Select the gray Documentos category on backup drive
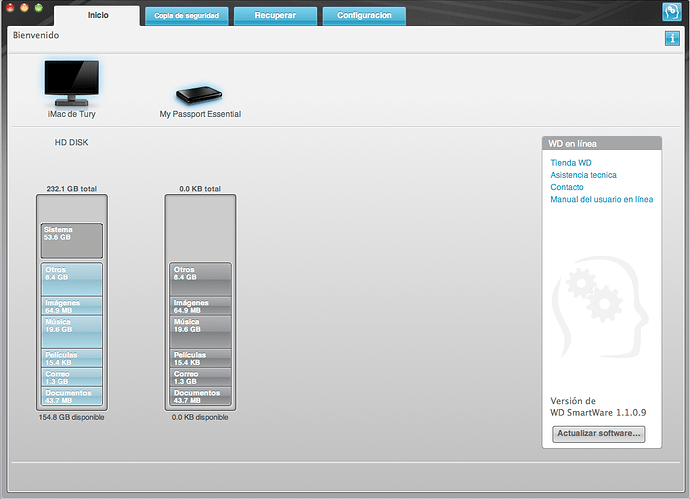Viewport: 690px width, 499px height. 200,396
